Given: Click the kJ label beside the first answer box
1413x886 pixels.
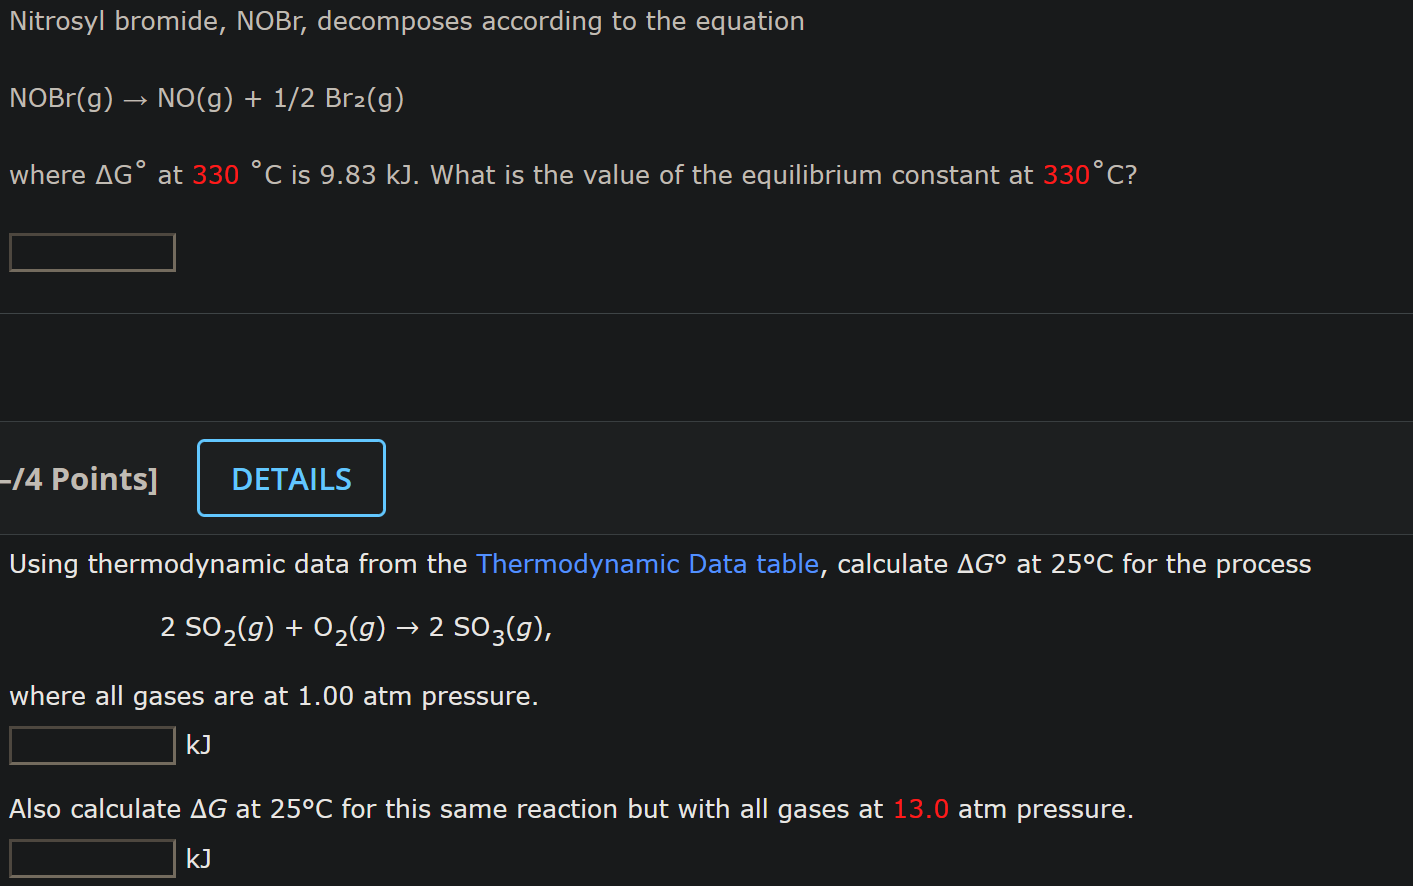Looking at the screenshot, I should pyautogui.click(x=196, y=745).
